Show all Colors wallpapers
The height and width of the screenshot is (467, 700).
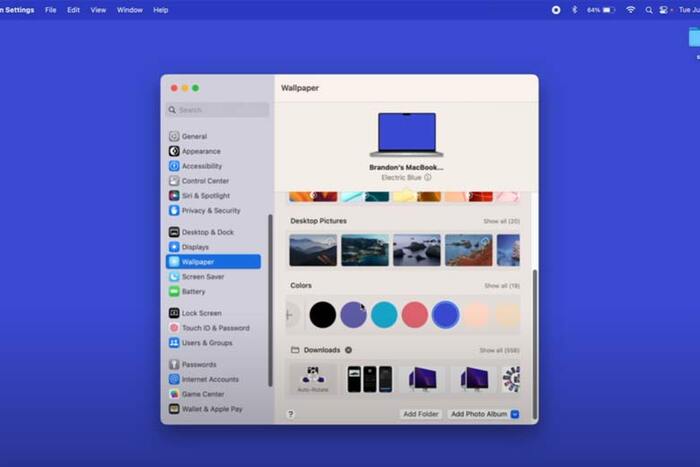click(x=501, y=286)
